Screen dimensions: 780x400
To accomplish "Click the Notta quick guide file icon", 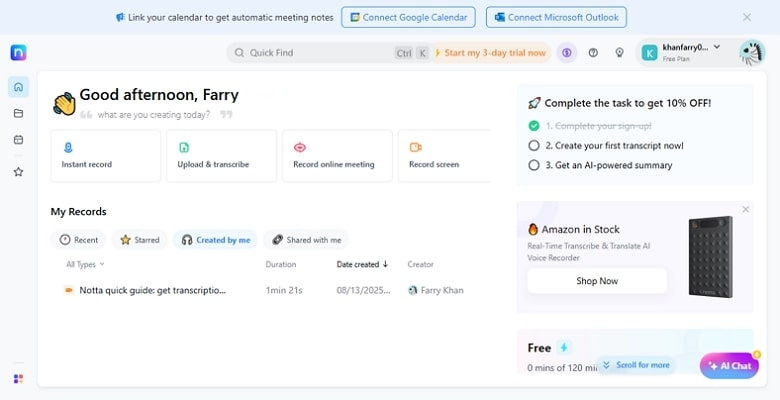I will [x=69, y=290].
